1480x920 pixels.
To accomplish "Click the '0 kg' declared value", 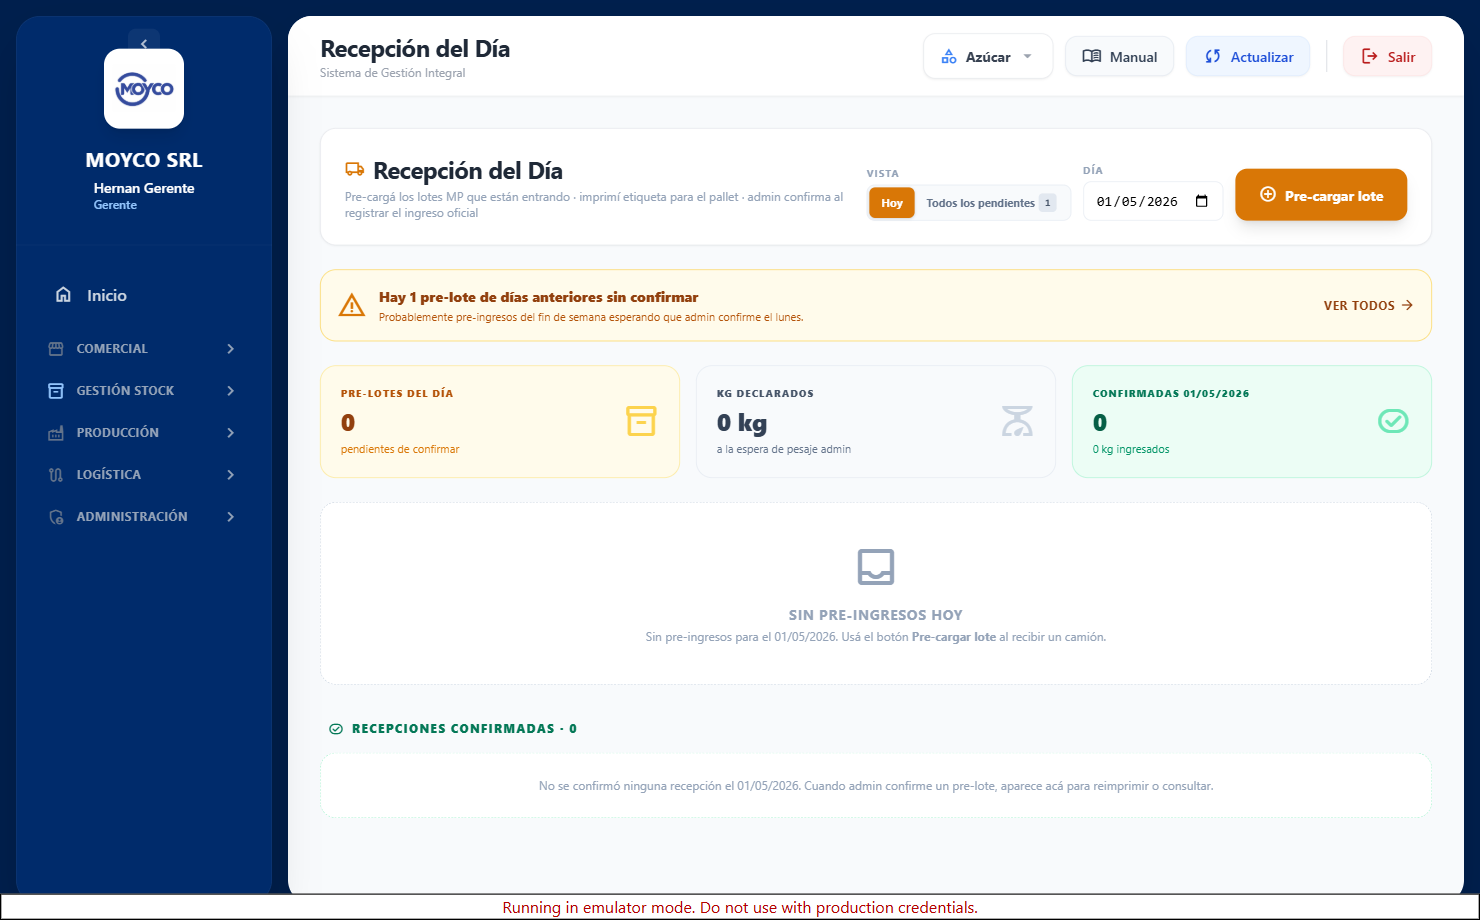I will point(742,423).
